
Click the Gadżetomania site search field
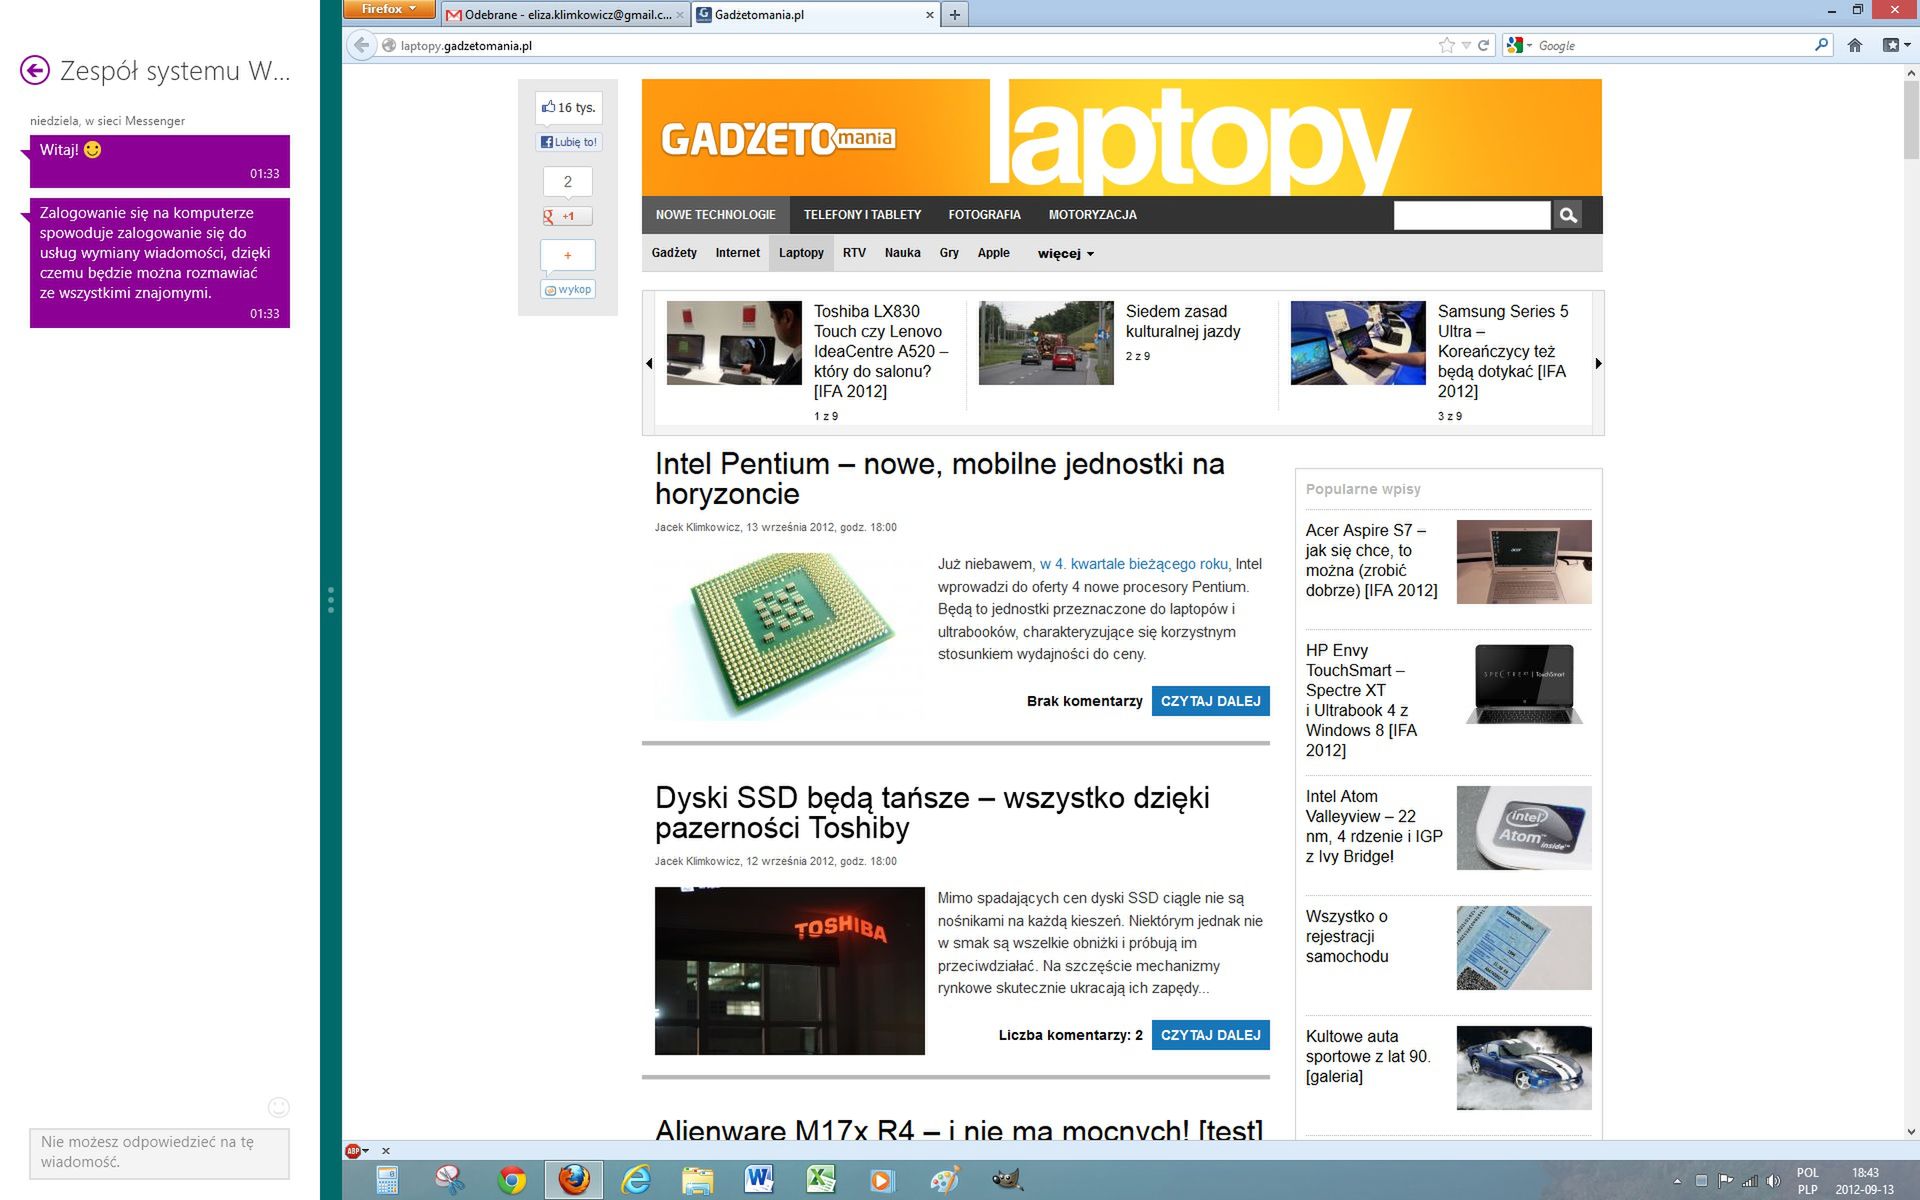click(x=1472, y=215)
